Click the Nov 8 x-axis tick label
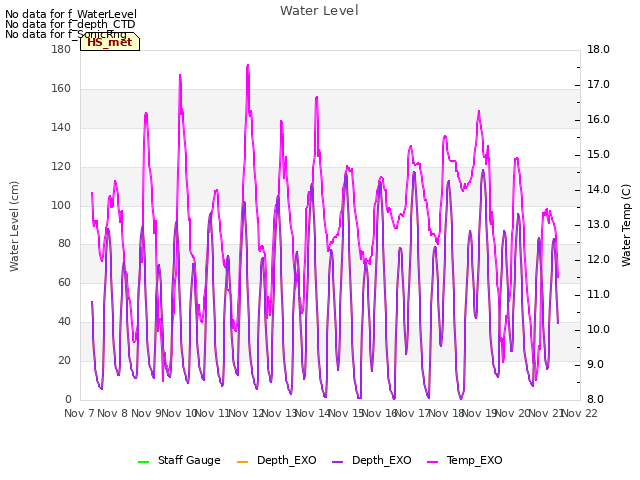Viewport: 640px width, 480px height. click(x=113, y=413)
